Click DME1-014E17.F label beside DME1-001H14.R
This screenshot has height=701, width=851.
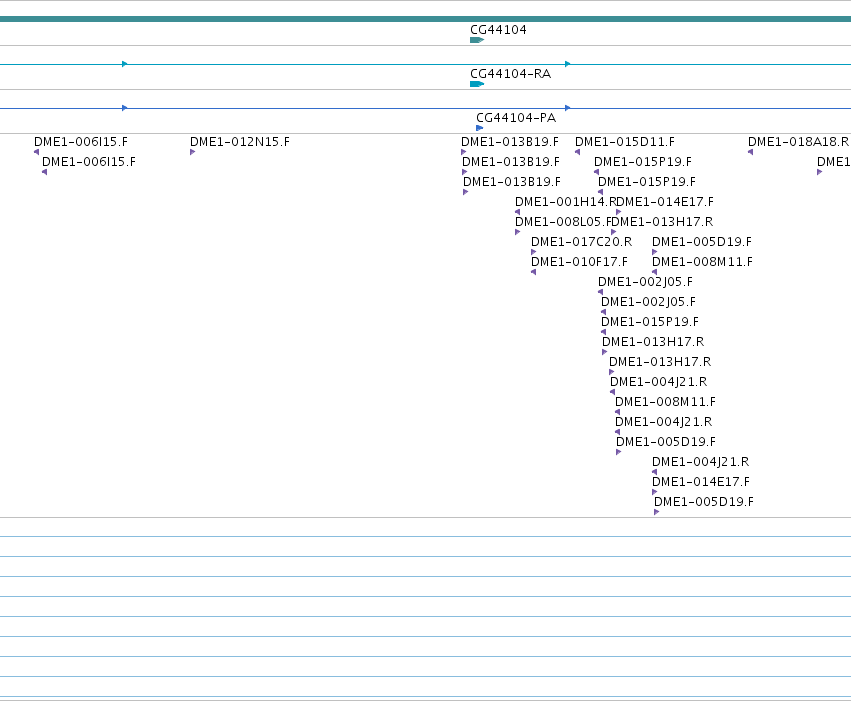[665, 202]
